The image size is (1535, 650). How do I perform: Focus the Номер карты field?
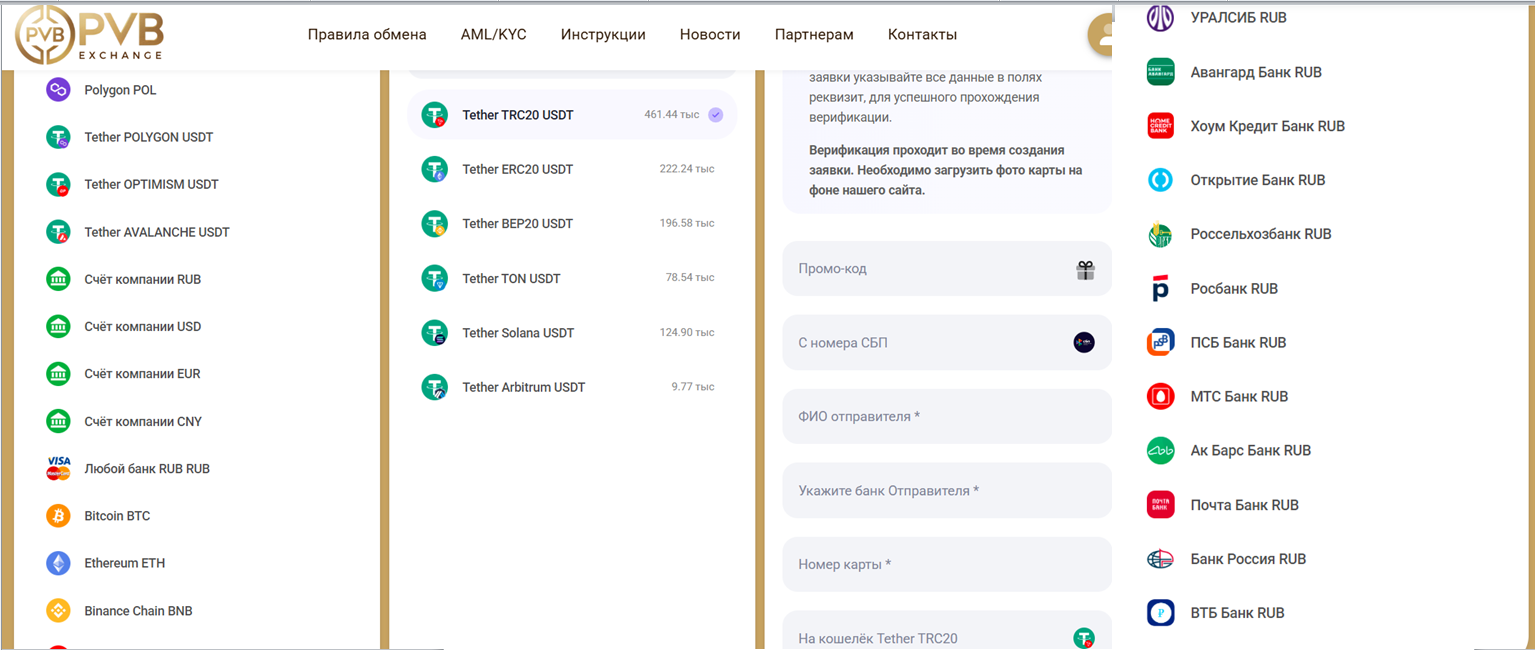coord(947,564)
